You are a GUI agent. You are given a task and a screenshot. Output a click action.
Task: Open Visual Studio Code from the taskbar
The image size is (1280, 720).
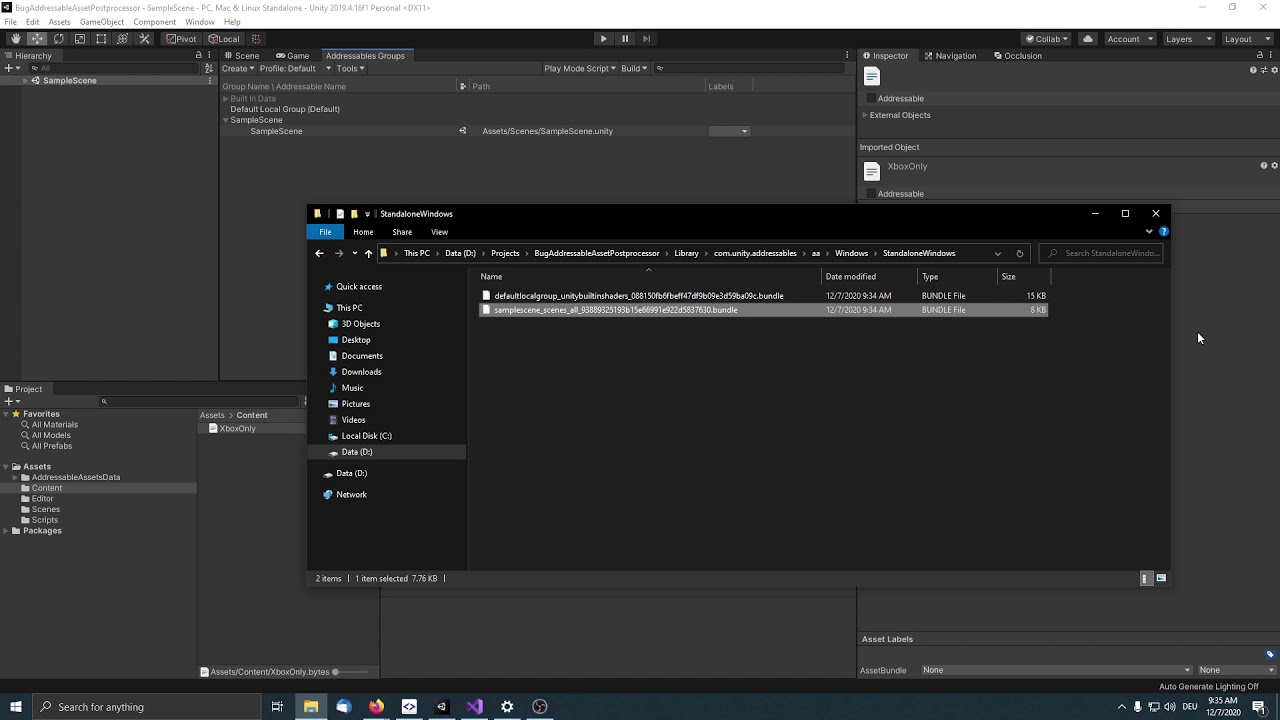tap(474, 707)
